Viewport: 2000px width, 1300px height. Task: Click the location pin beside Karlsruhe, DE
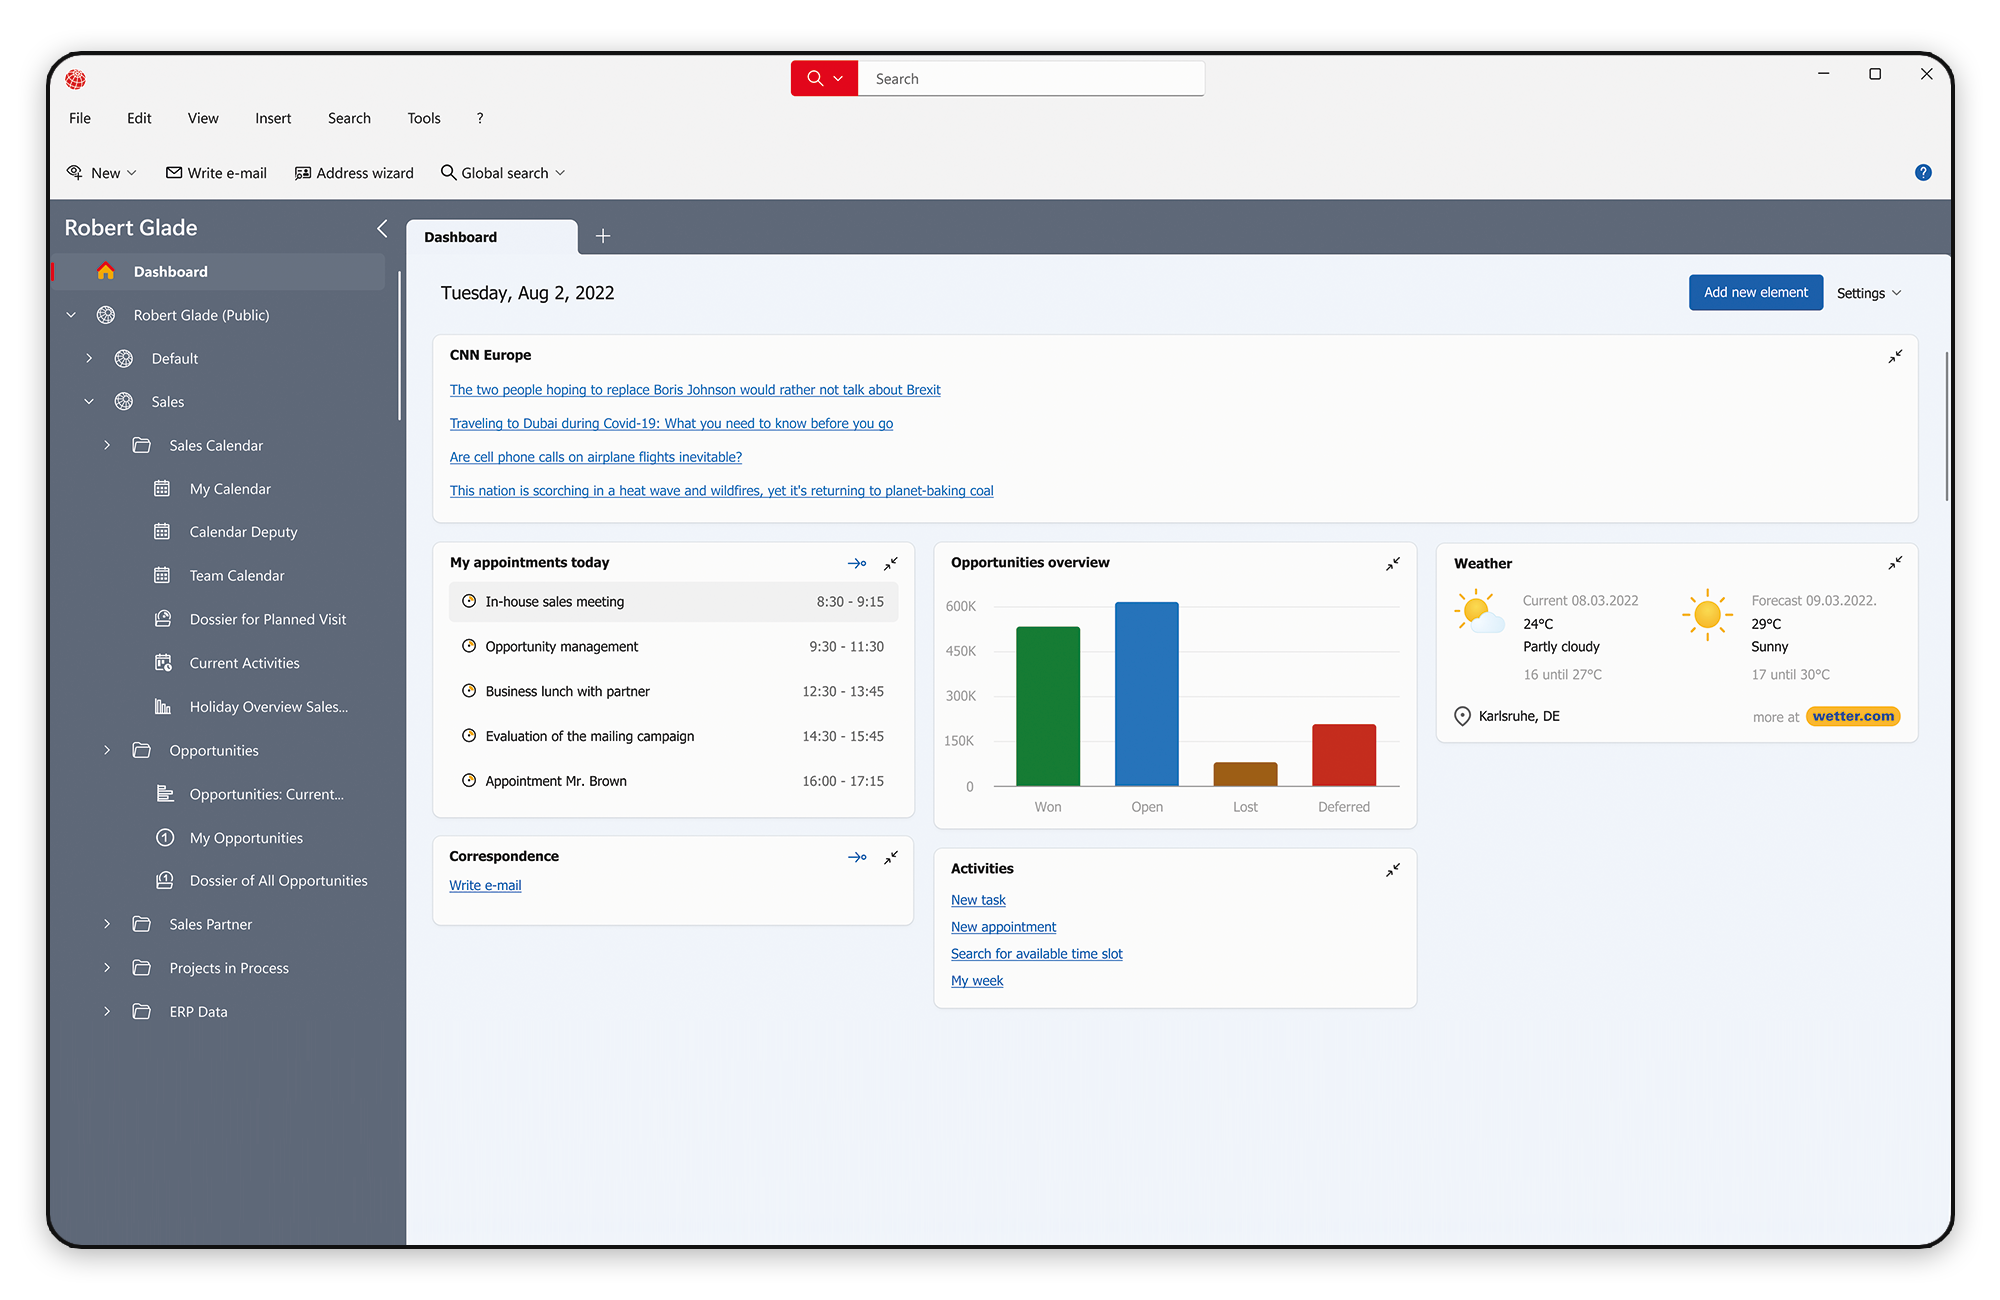click(1462, 716)
